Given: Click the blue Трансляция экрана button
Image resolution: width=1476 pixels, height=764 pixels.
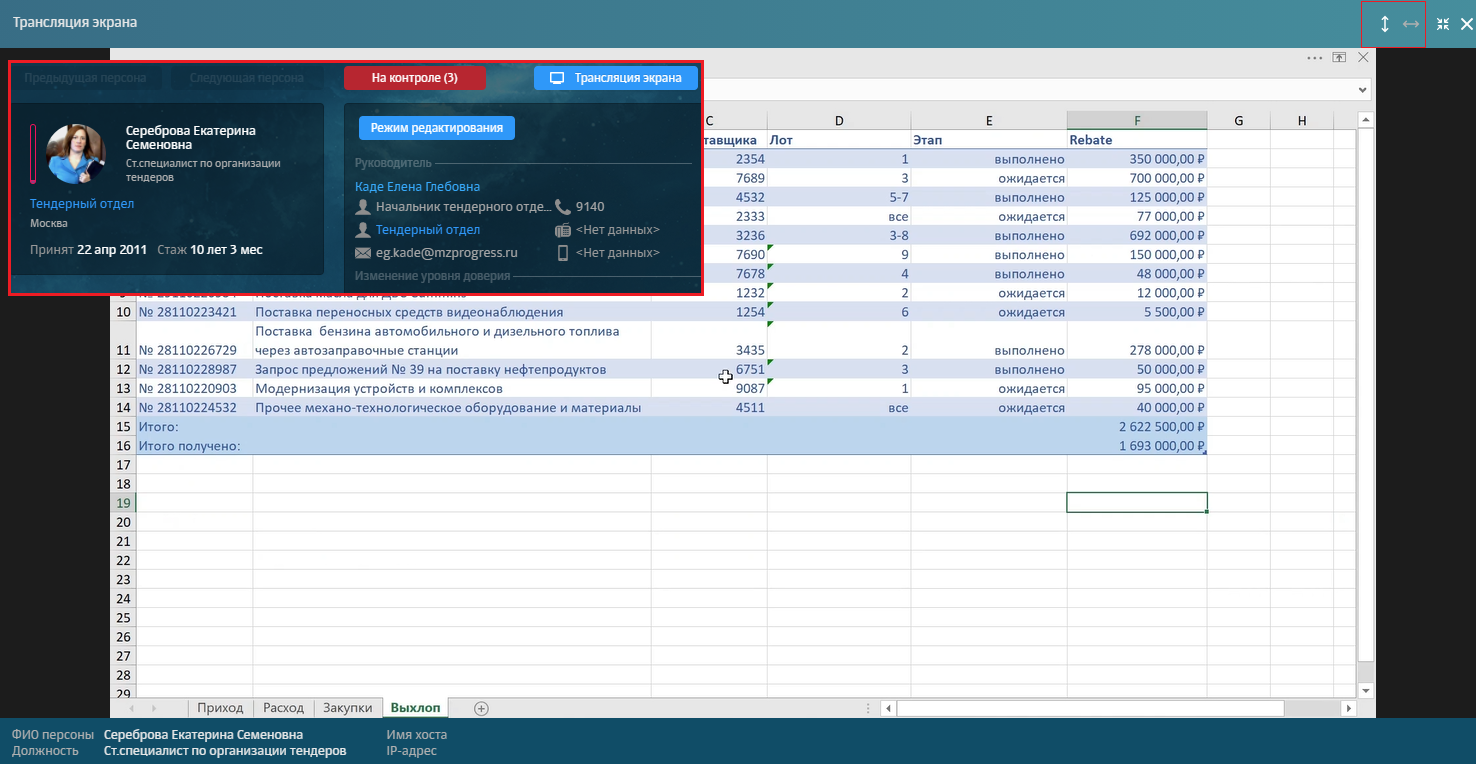Looking at the screenshot, I should 616,78.
